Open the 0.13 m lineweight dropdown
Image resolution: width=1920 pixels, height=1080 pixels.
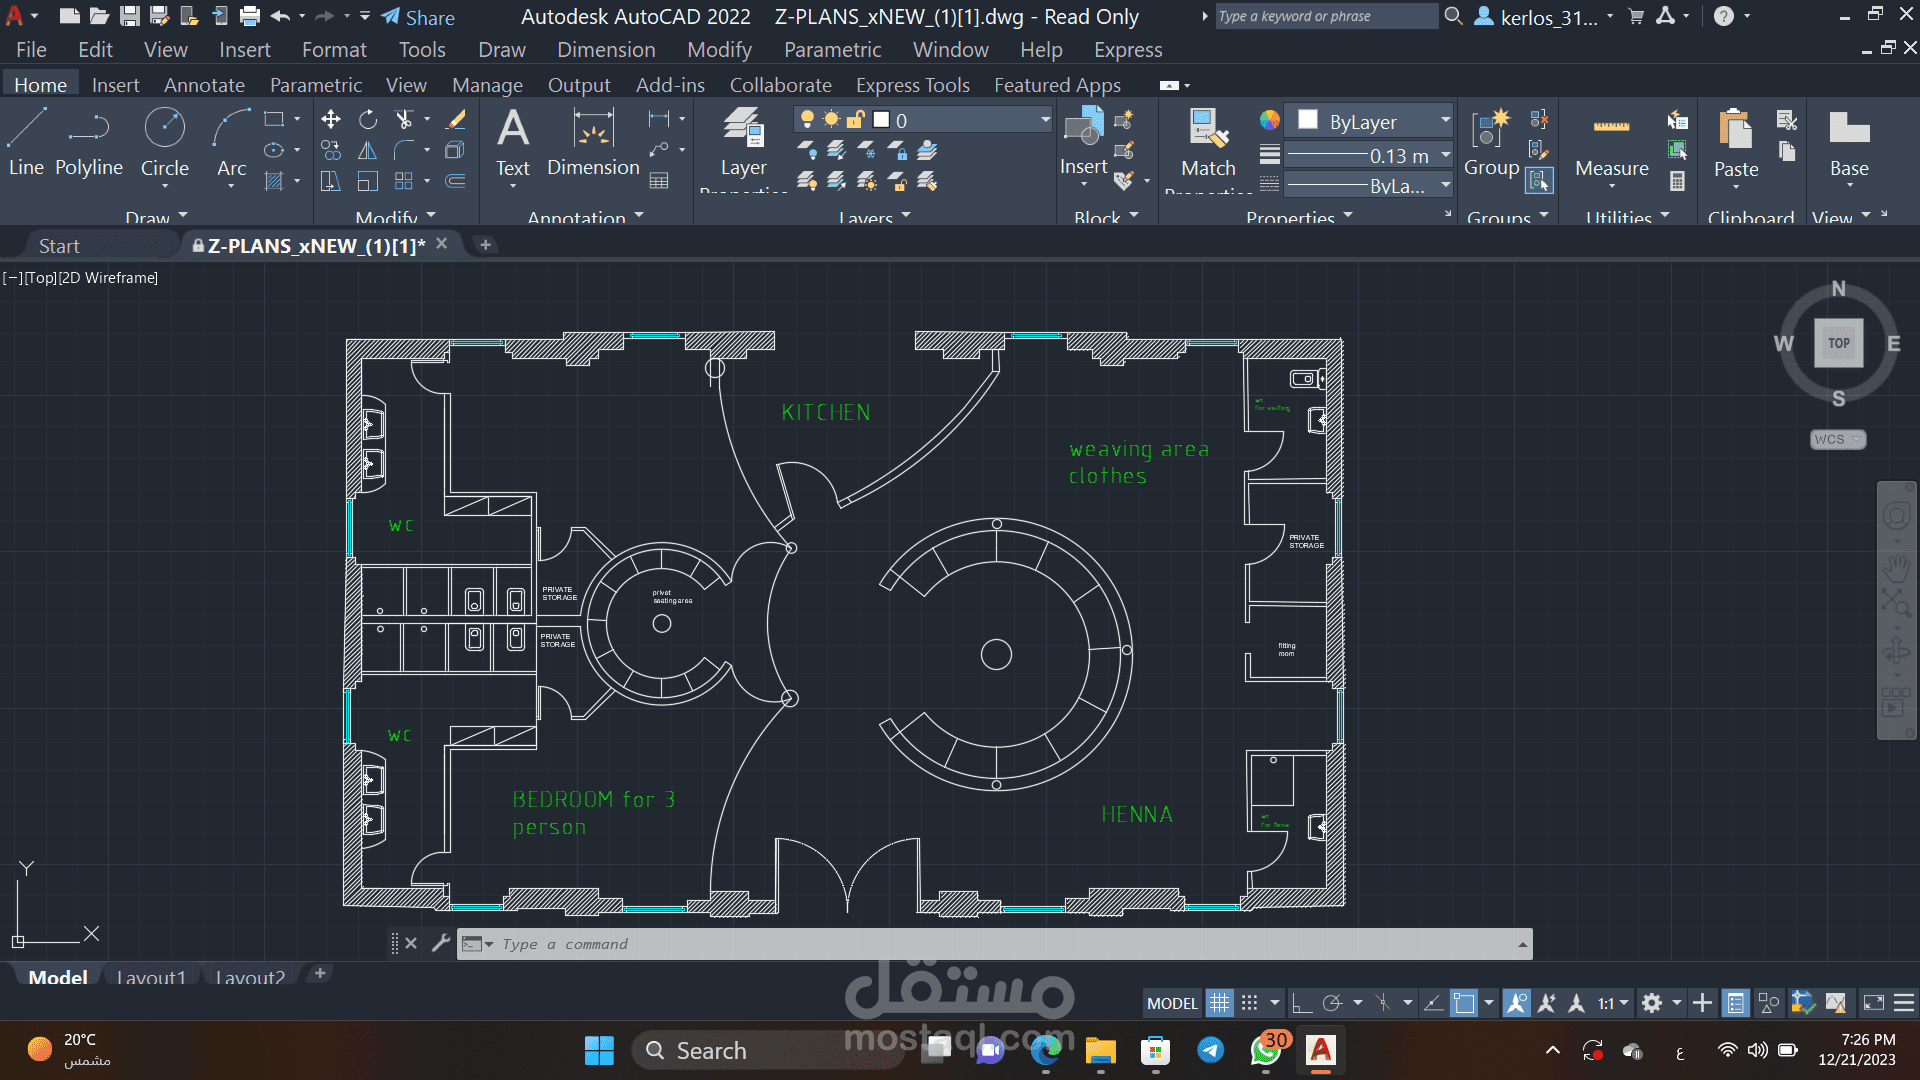click(1368, 156)
